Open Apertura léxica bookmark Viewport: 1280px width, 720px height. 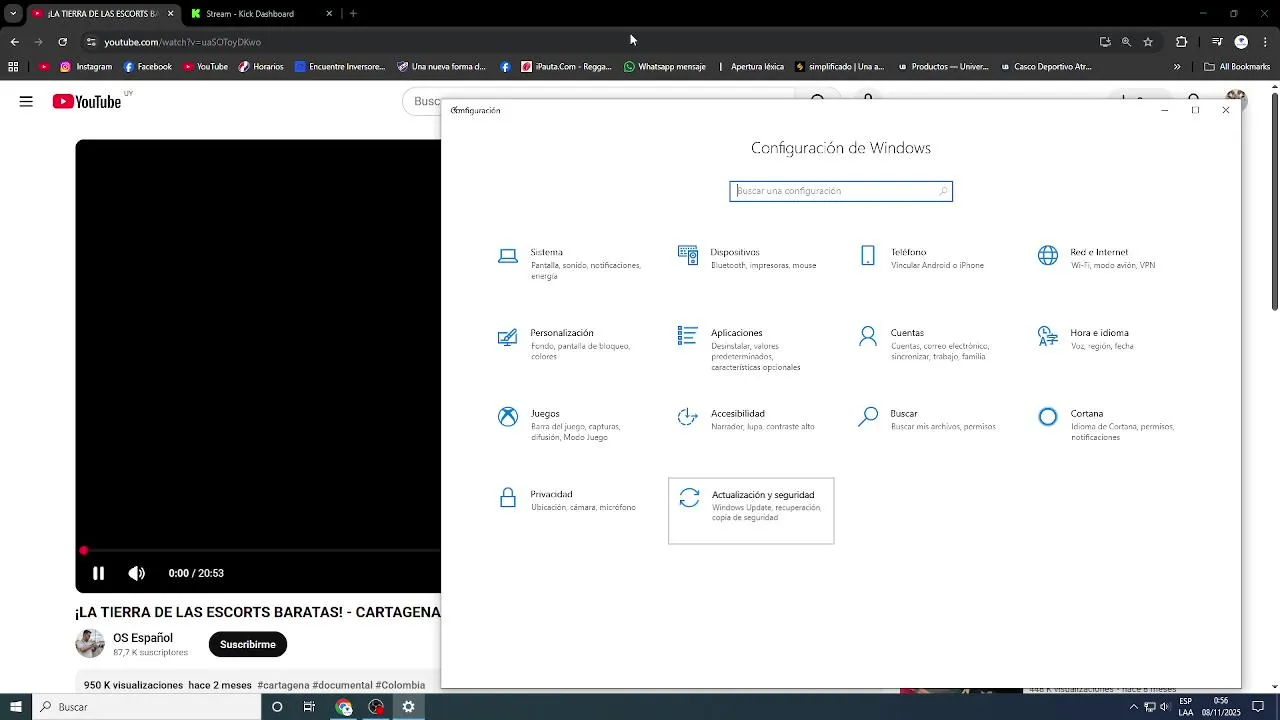(x=750, y=67)
